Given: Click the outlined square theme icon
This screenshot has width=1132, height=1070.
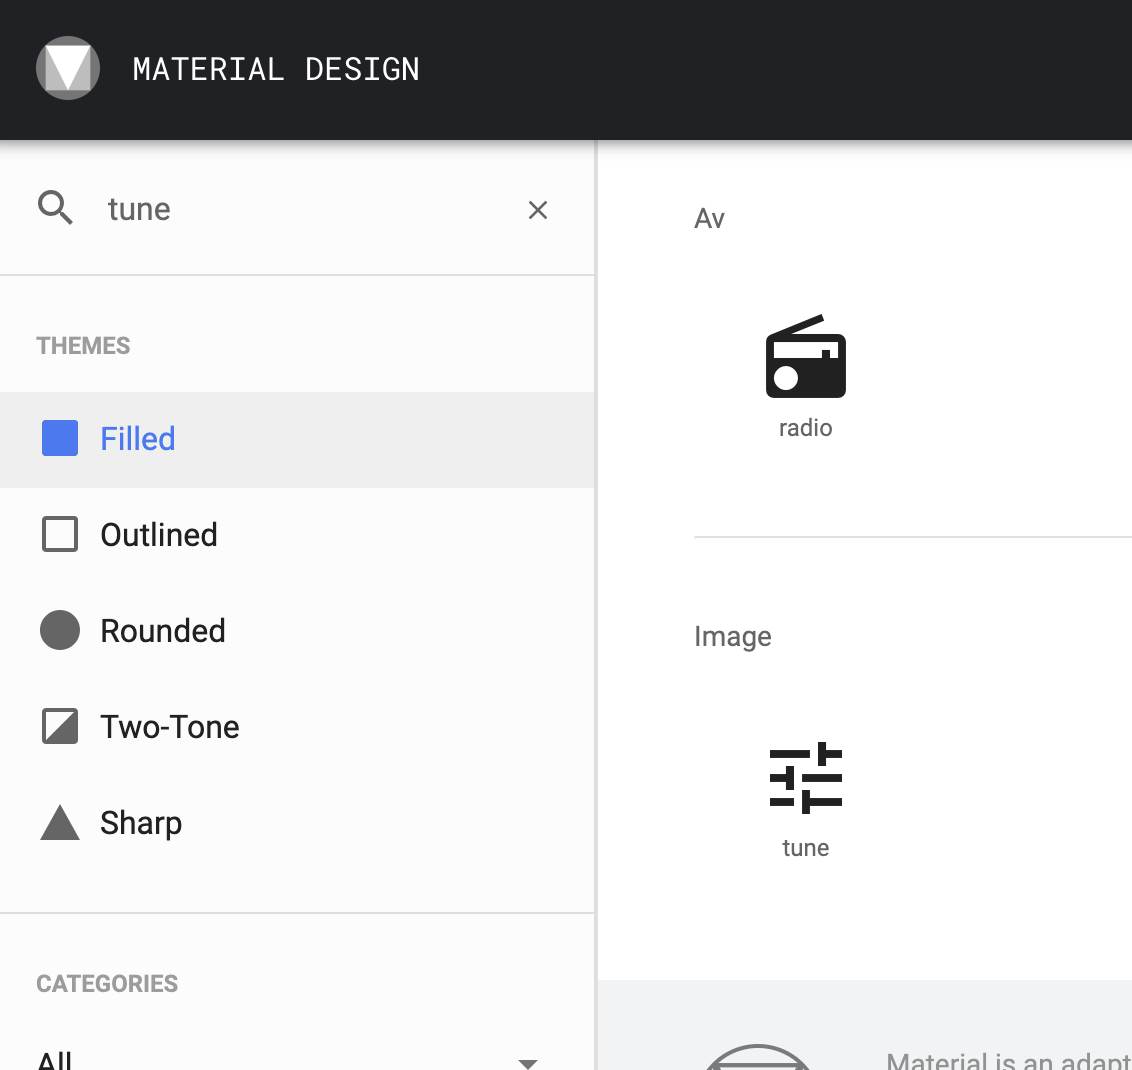Looking at the screenshot, I should [x=59, y=534].
